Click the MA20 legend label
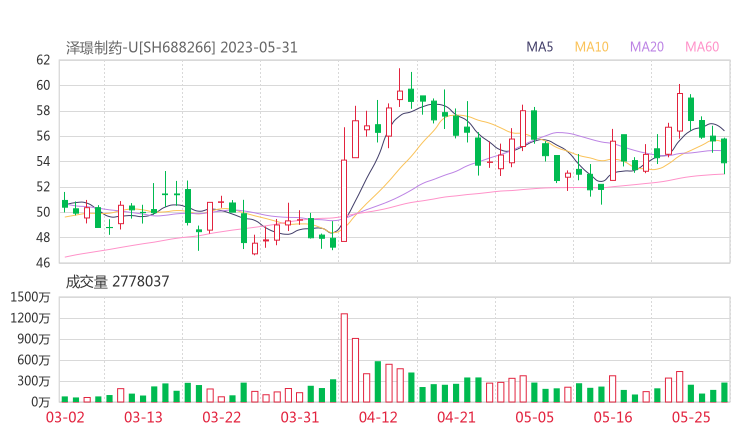The width and height of the screenshot is (740, 440). click(647, 47)
